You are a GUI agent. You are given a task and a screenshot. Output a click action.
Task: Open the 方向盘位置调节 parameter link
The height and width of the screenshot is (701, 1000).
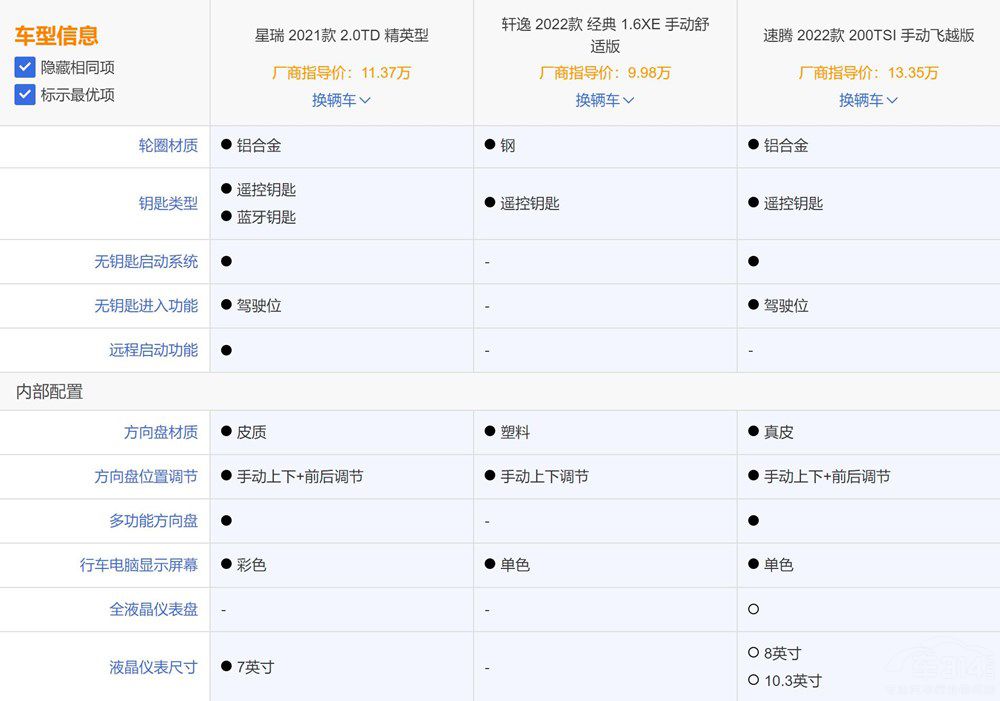tap(146, 477)
